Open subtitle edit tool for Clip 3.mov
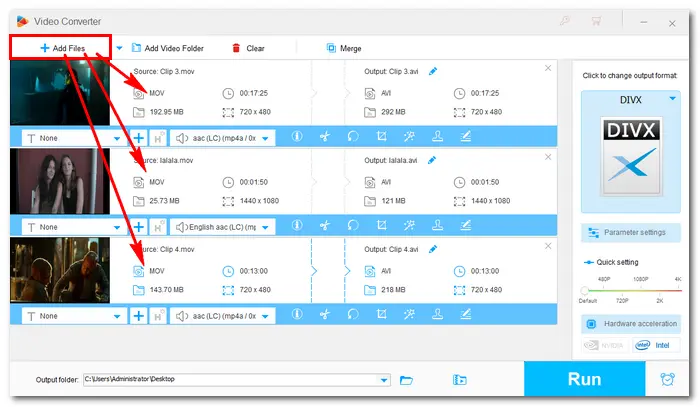This screenshot has width=700, height=407. 466,137
